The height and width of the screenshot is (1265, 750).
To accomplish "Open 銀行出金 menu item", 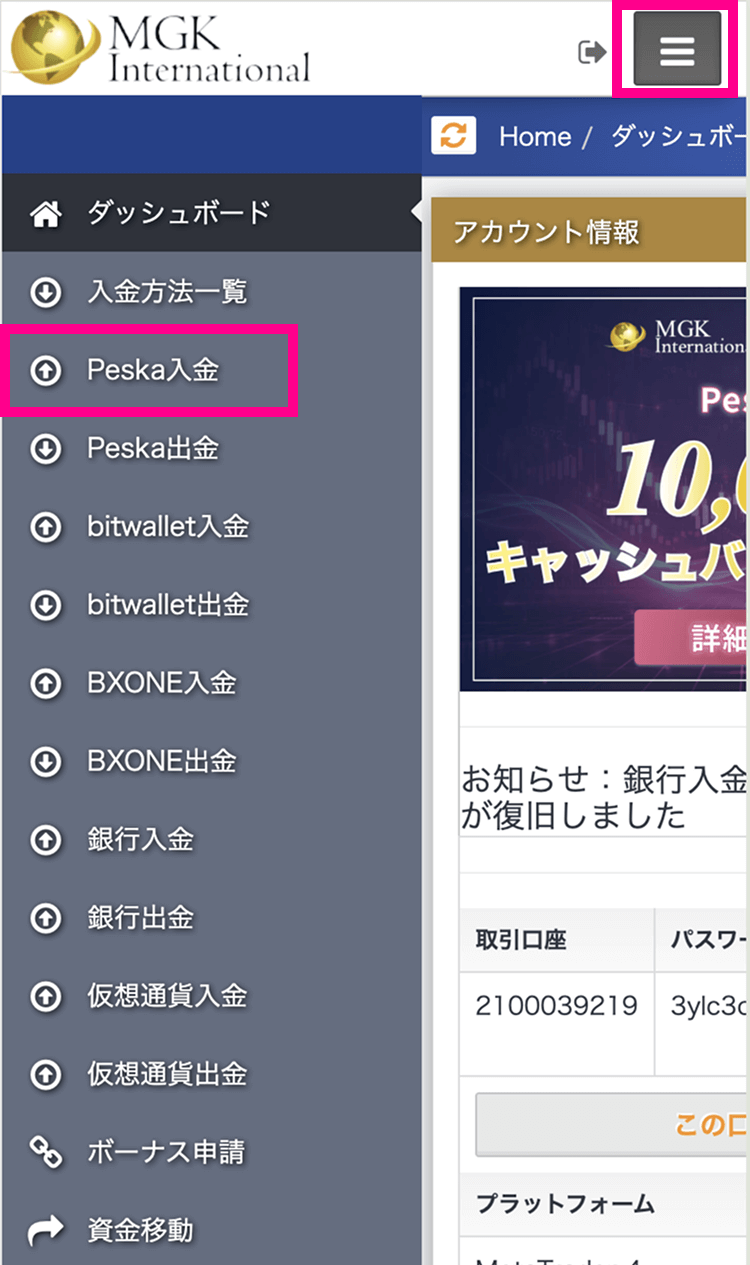I will pyautogui.click(x=211, y=918).
